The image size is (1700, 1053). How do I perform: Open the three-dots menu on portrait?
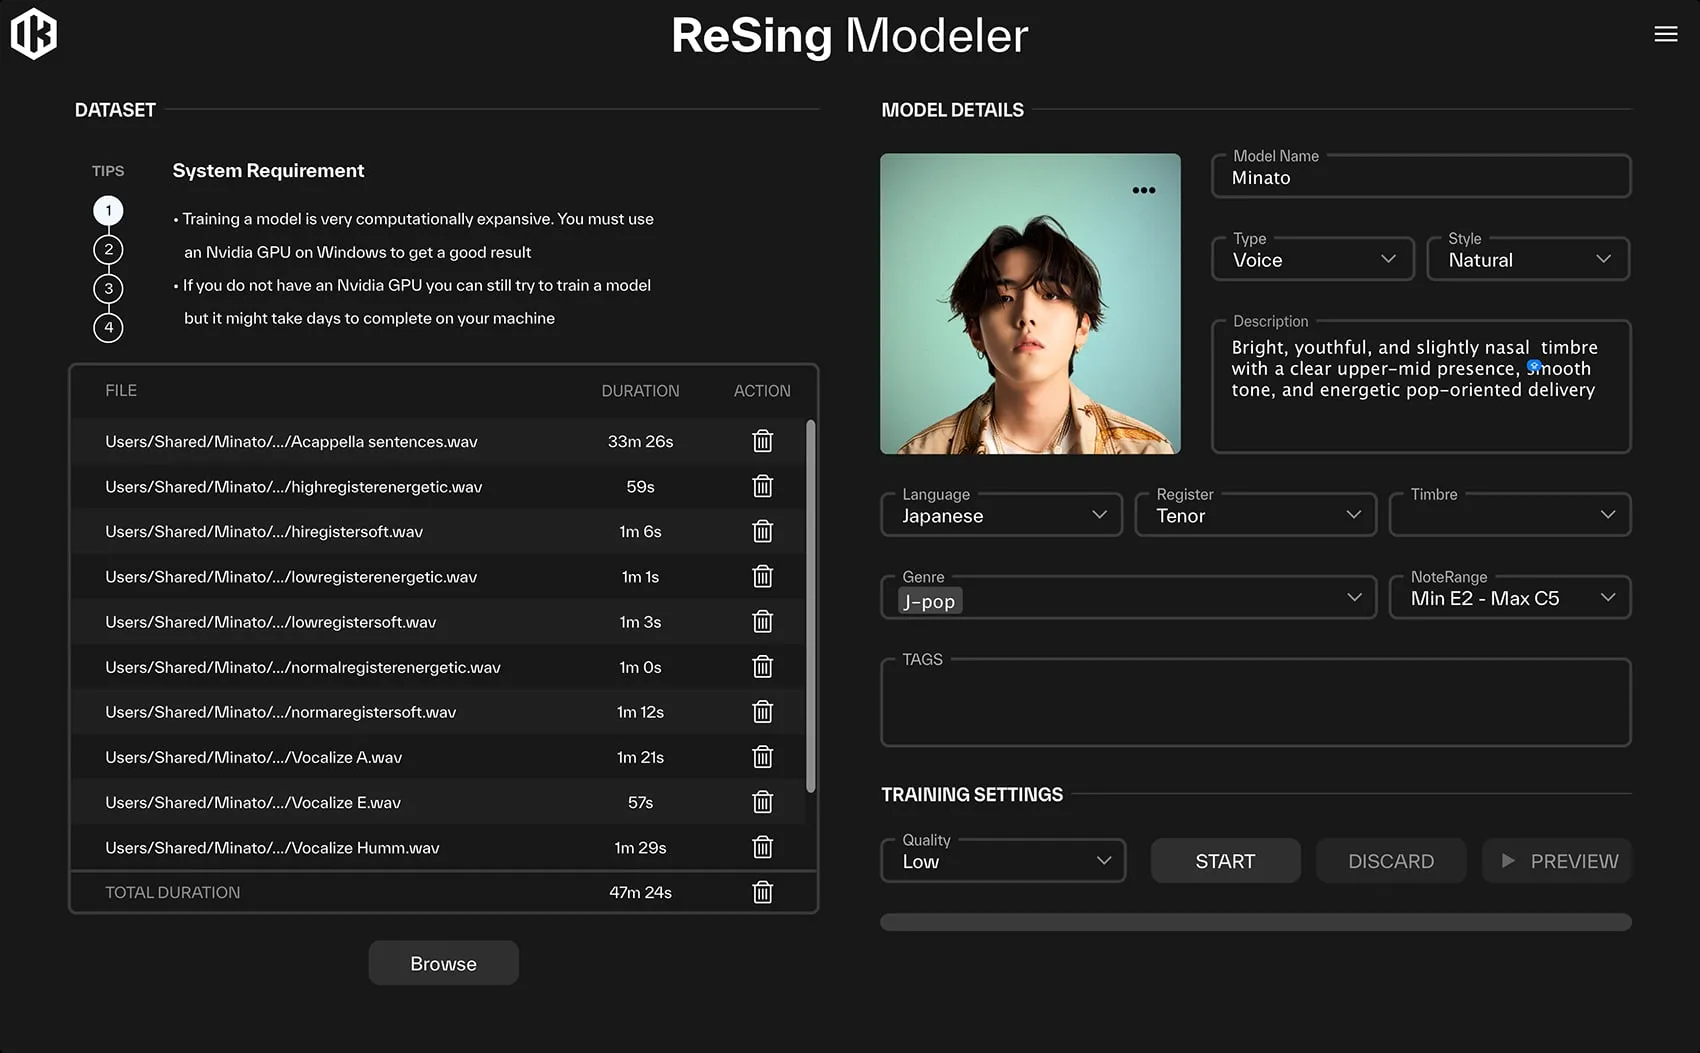click(1143, 190)
